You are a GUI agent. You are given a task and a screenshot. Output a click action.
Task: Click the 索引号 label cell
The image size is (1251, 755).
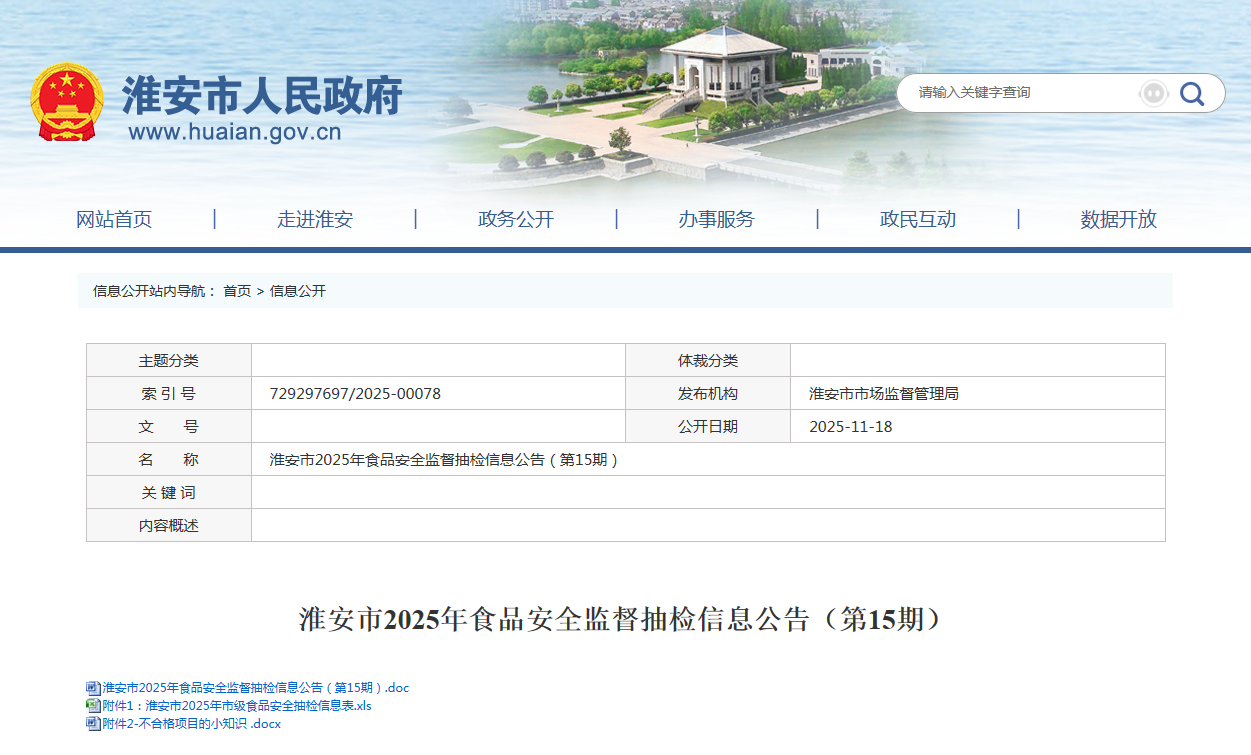169,394
